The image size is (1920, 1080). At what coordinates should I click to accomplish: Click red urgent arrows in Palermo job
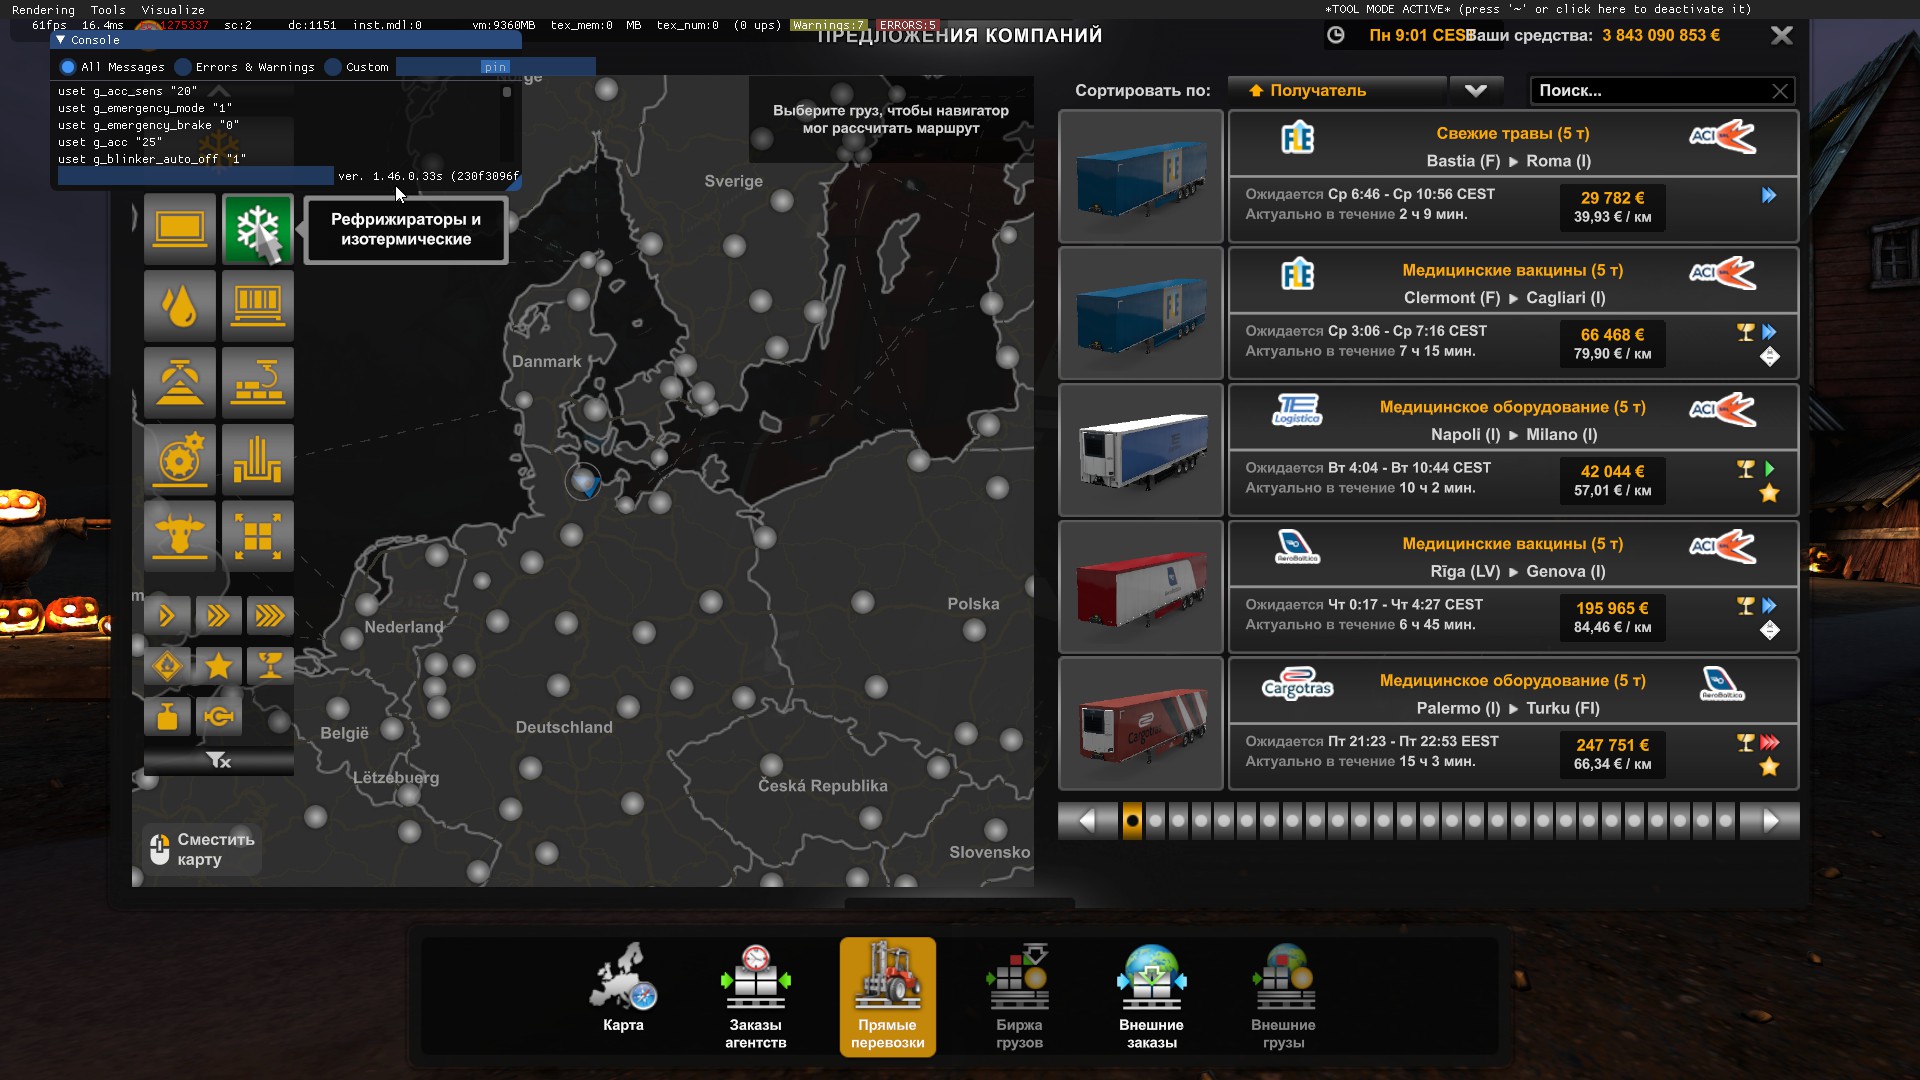tap(1770, 742)
